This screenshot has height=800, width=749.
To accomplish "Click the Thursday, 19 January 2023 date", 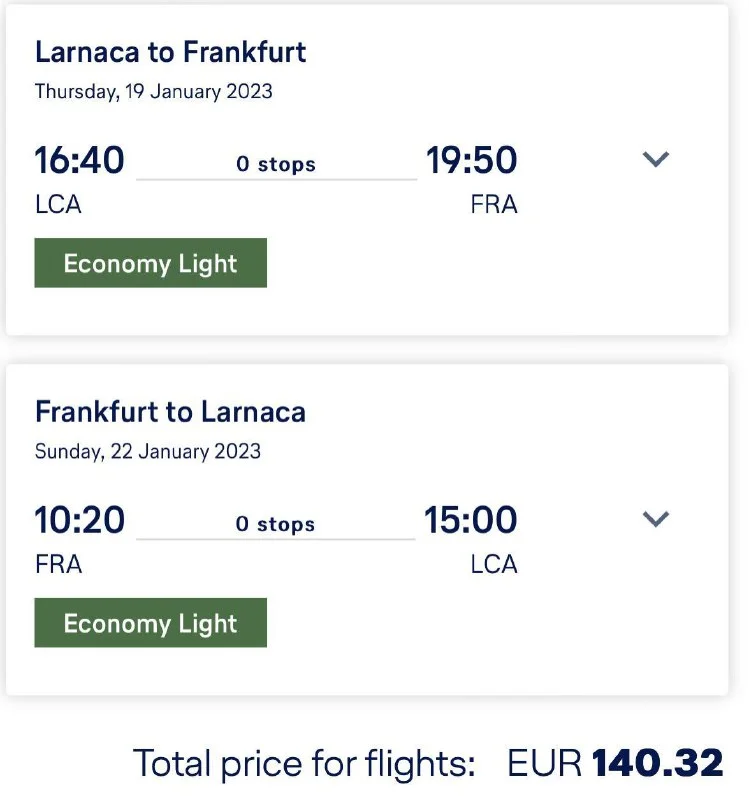I will (x=154, y=91).
